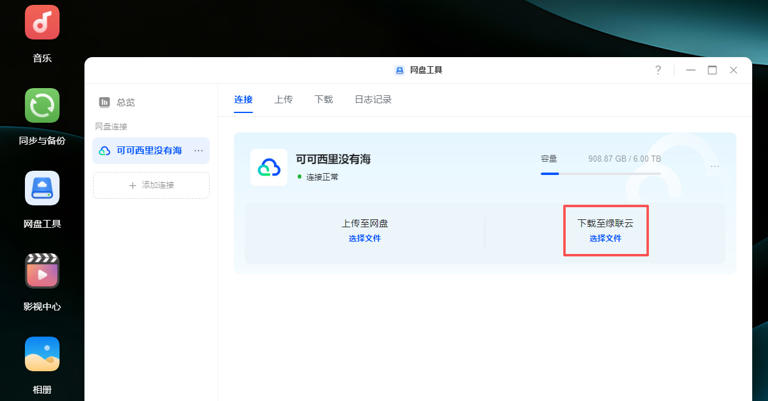The height and width of the screenshot is (401, 768).
Task: Click the 添加连接 button
Action: (x=151, y=185)
